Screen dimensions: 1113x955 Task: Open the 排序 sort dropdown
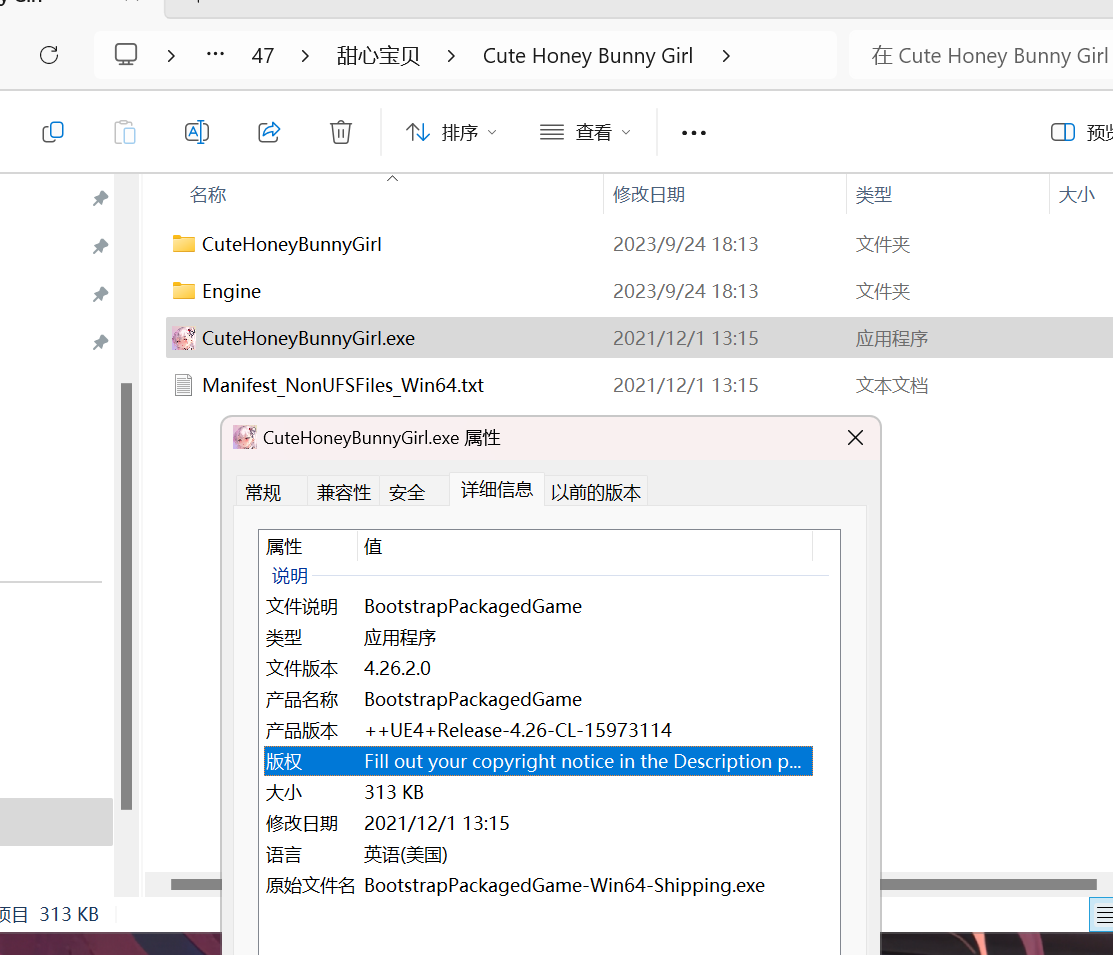(x=451, y=132)
